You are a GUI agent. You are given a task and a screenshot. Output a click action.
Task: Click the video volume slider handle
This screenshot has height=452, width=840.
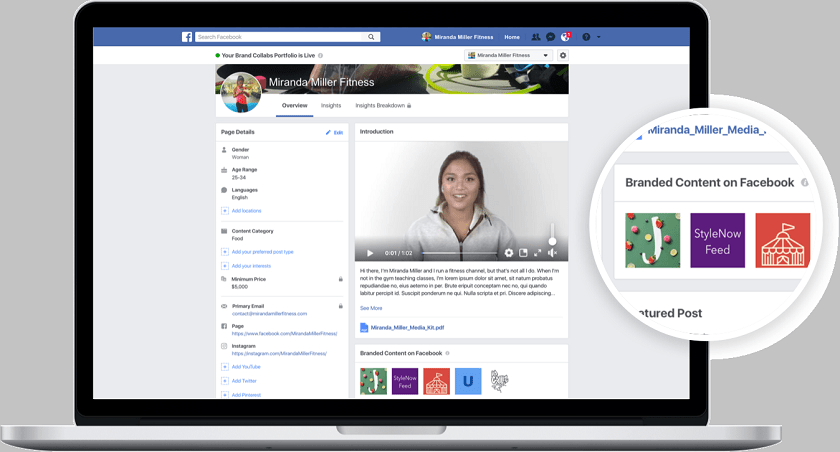tap(551, 241)
